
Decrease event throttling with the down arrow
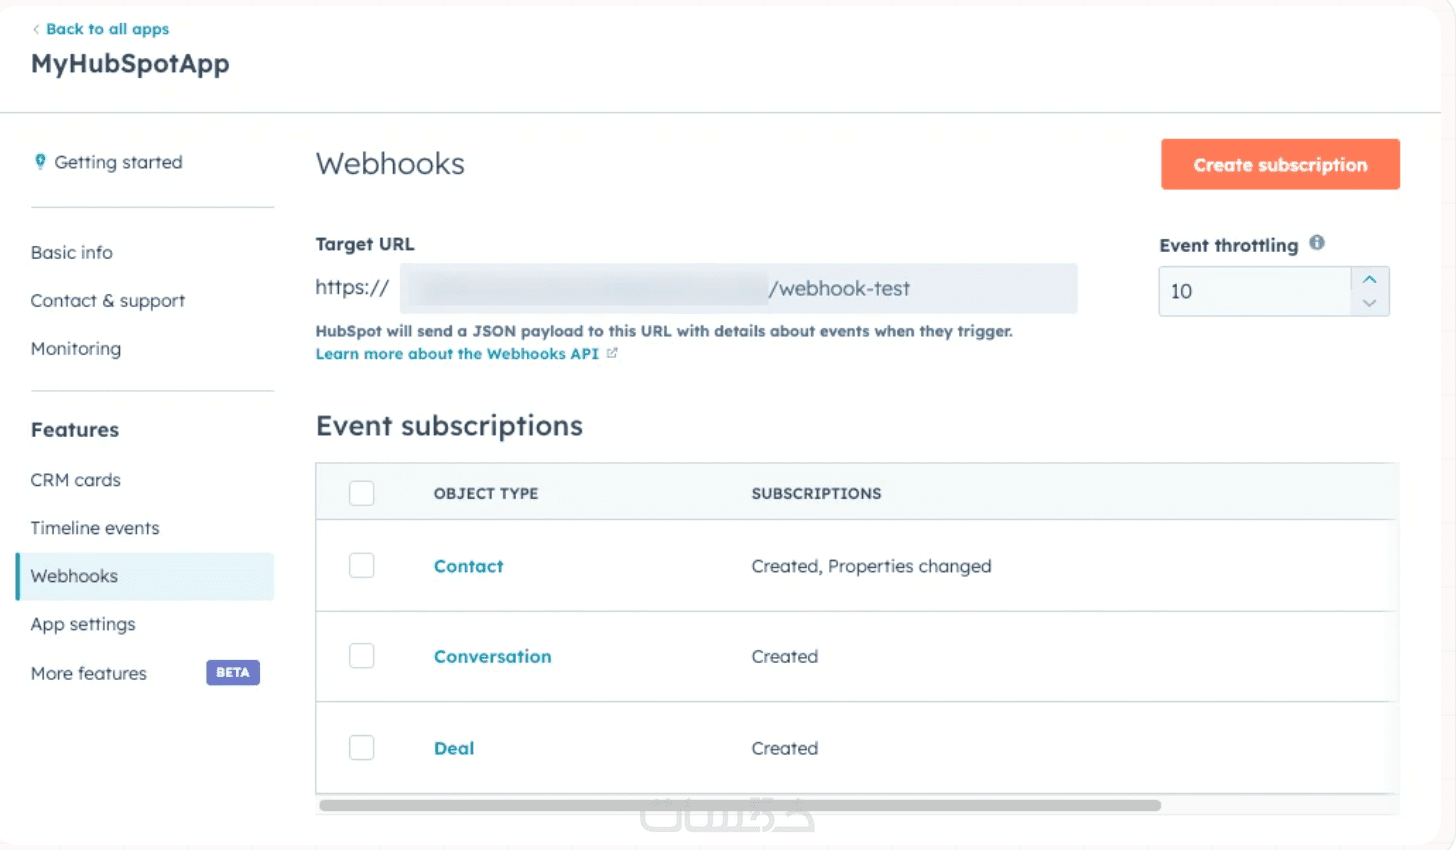pyautogui.click(x=1370, y=303)
